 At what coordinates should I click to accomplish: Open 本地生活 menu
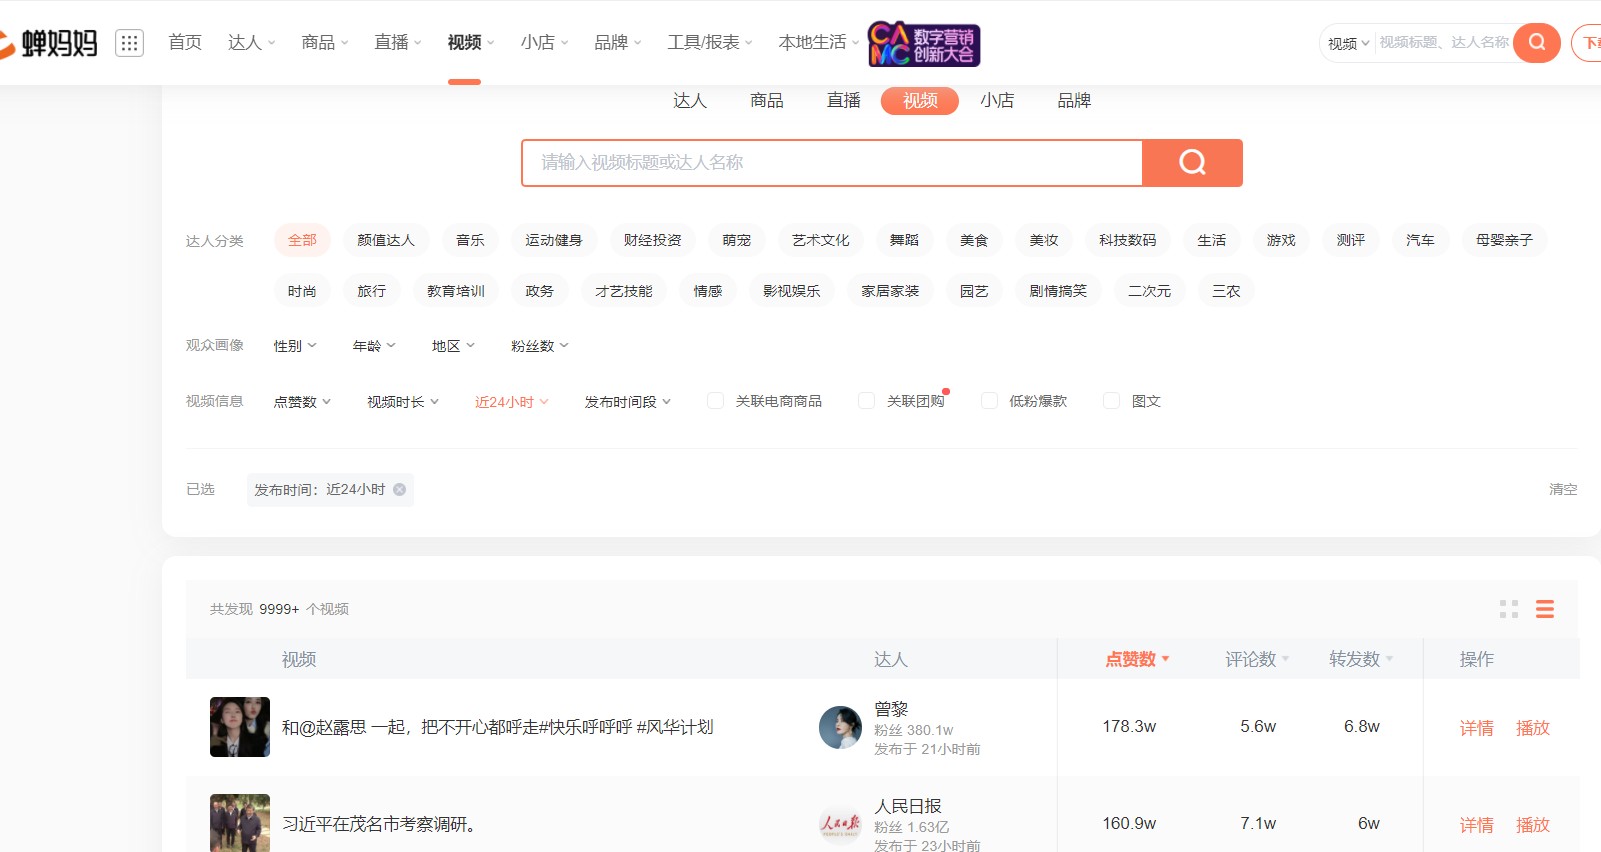coord(819,42)
